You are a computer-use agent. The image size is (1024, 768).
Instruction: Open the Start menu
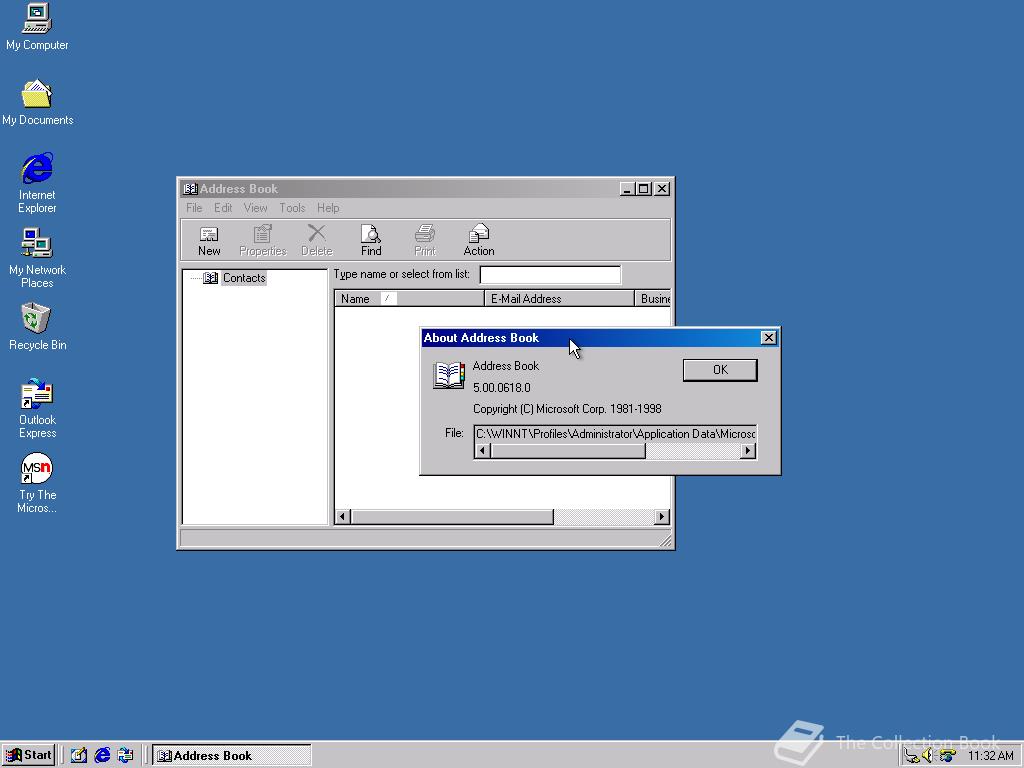[28, 755]
